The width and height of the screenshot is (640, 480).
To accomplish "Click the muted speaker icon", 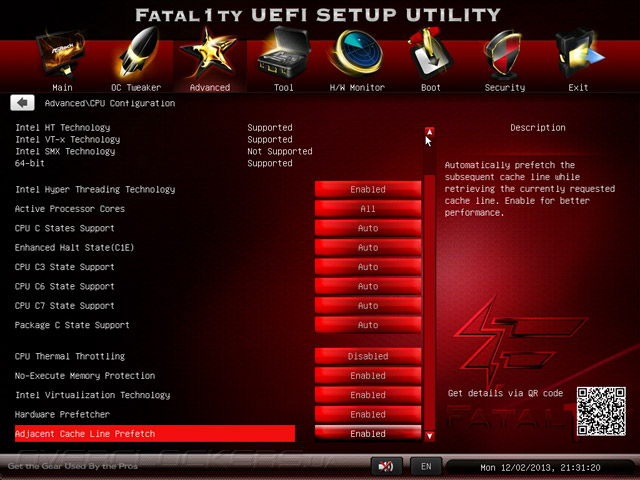I will point(386,467).
